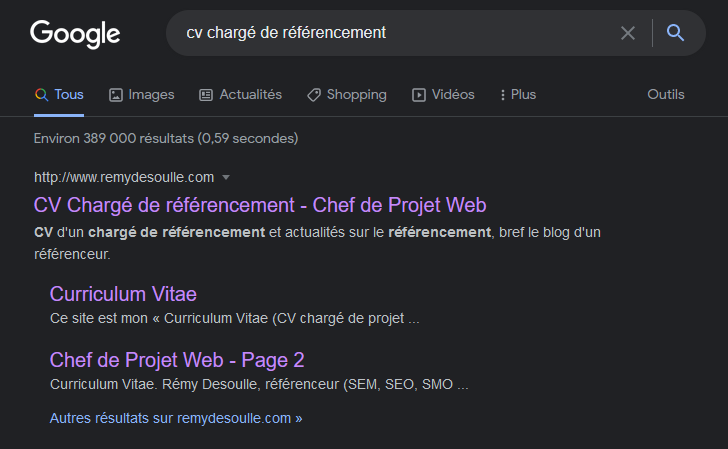The image size is (728, 449).
Task: Submit search with the magnifying glass icon
Action: pos(675,33)
